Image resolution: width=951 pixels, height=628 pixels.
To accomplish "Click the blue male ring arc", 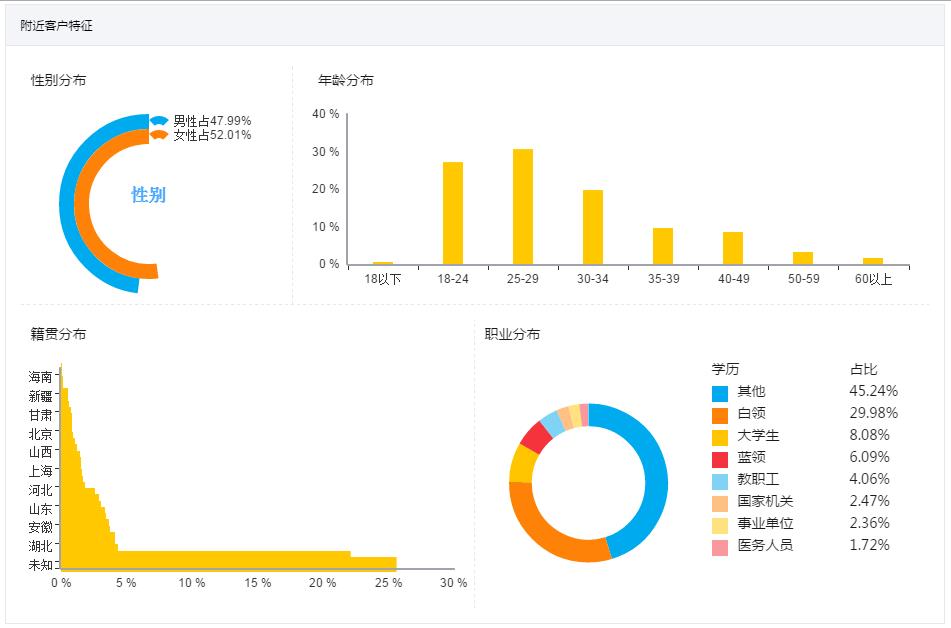I will point(68,206).
